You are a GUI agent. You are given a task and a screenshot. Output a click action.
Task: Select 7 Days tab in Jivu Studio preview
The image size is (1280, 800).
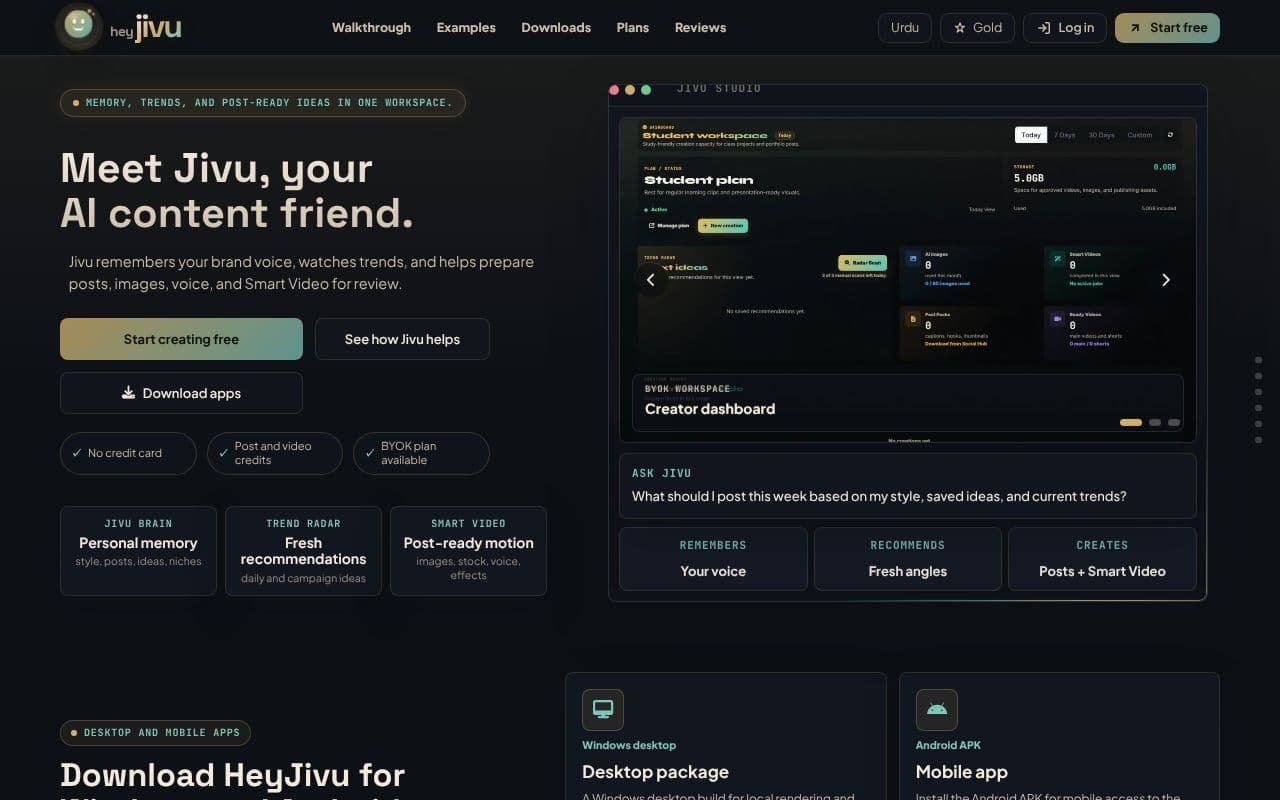point(1066,135)
